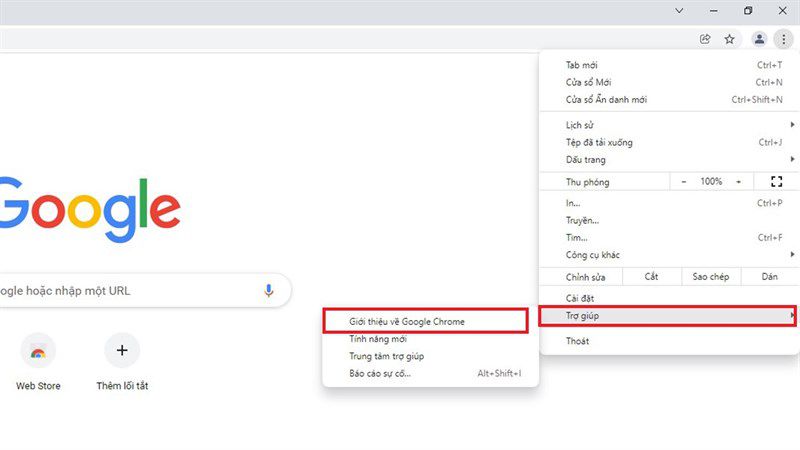Click the share page icon
800x450 pixels.
pyautogui.click(x=705, y=39)
